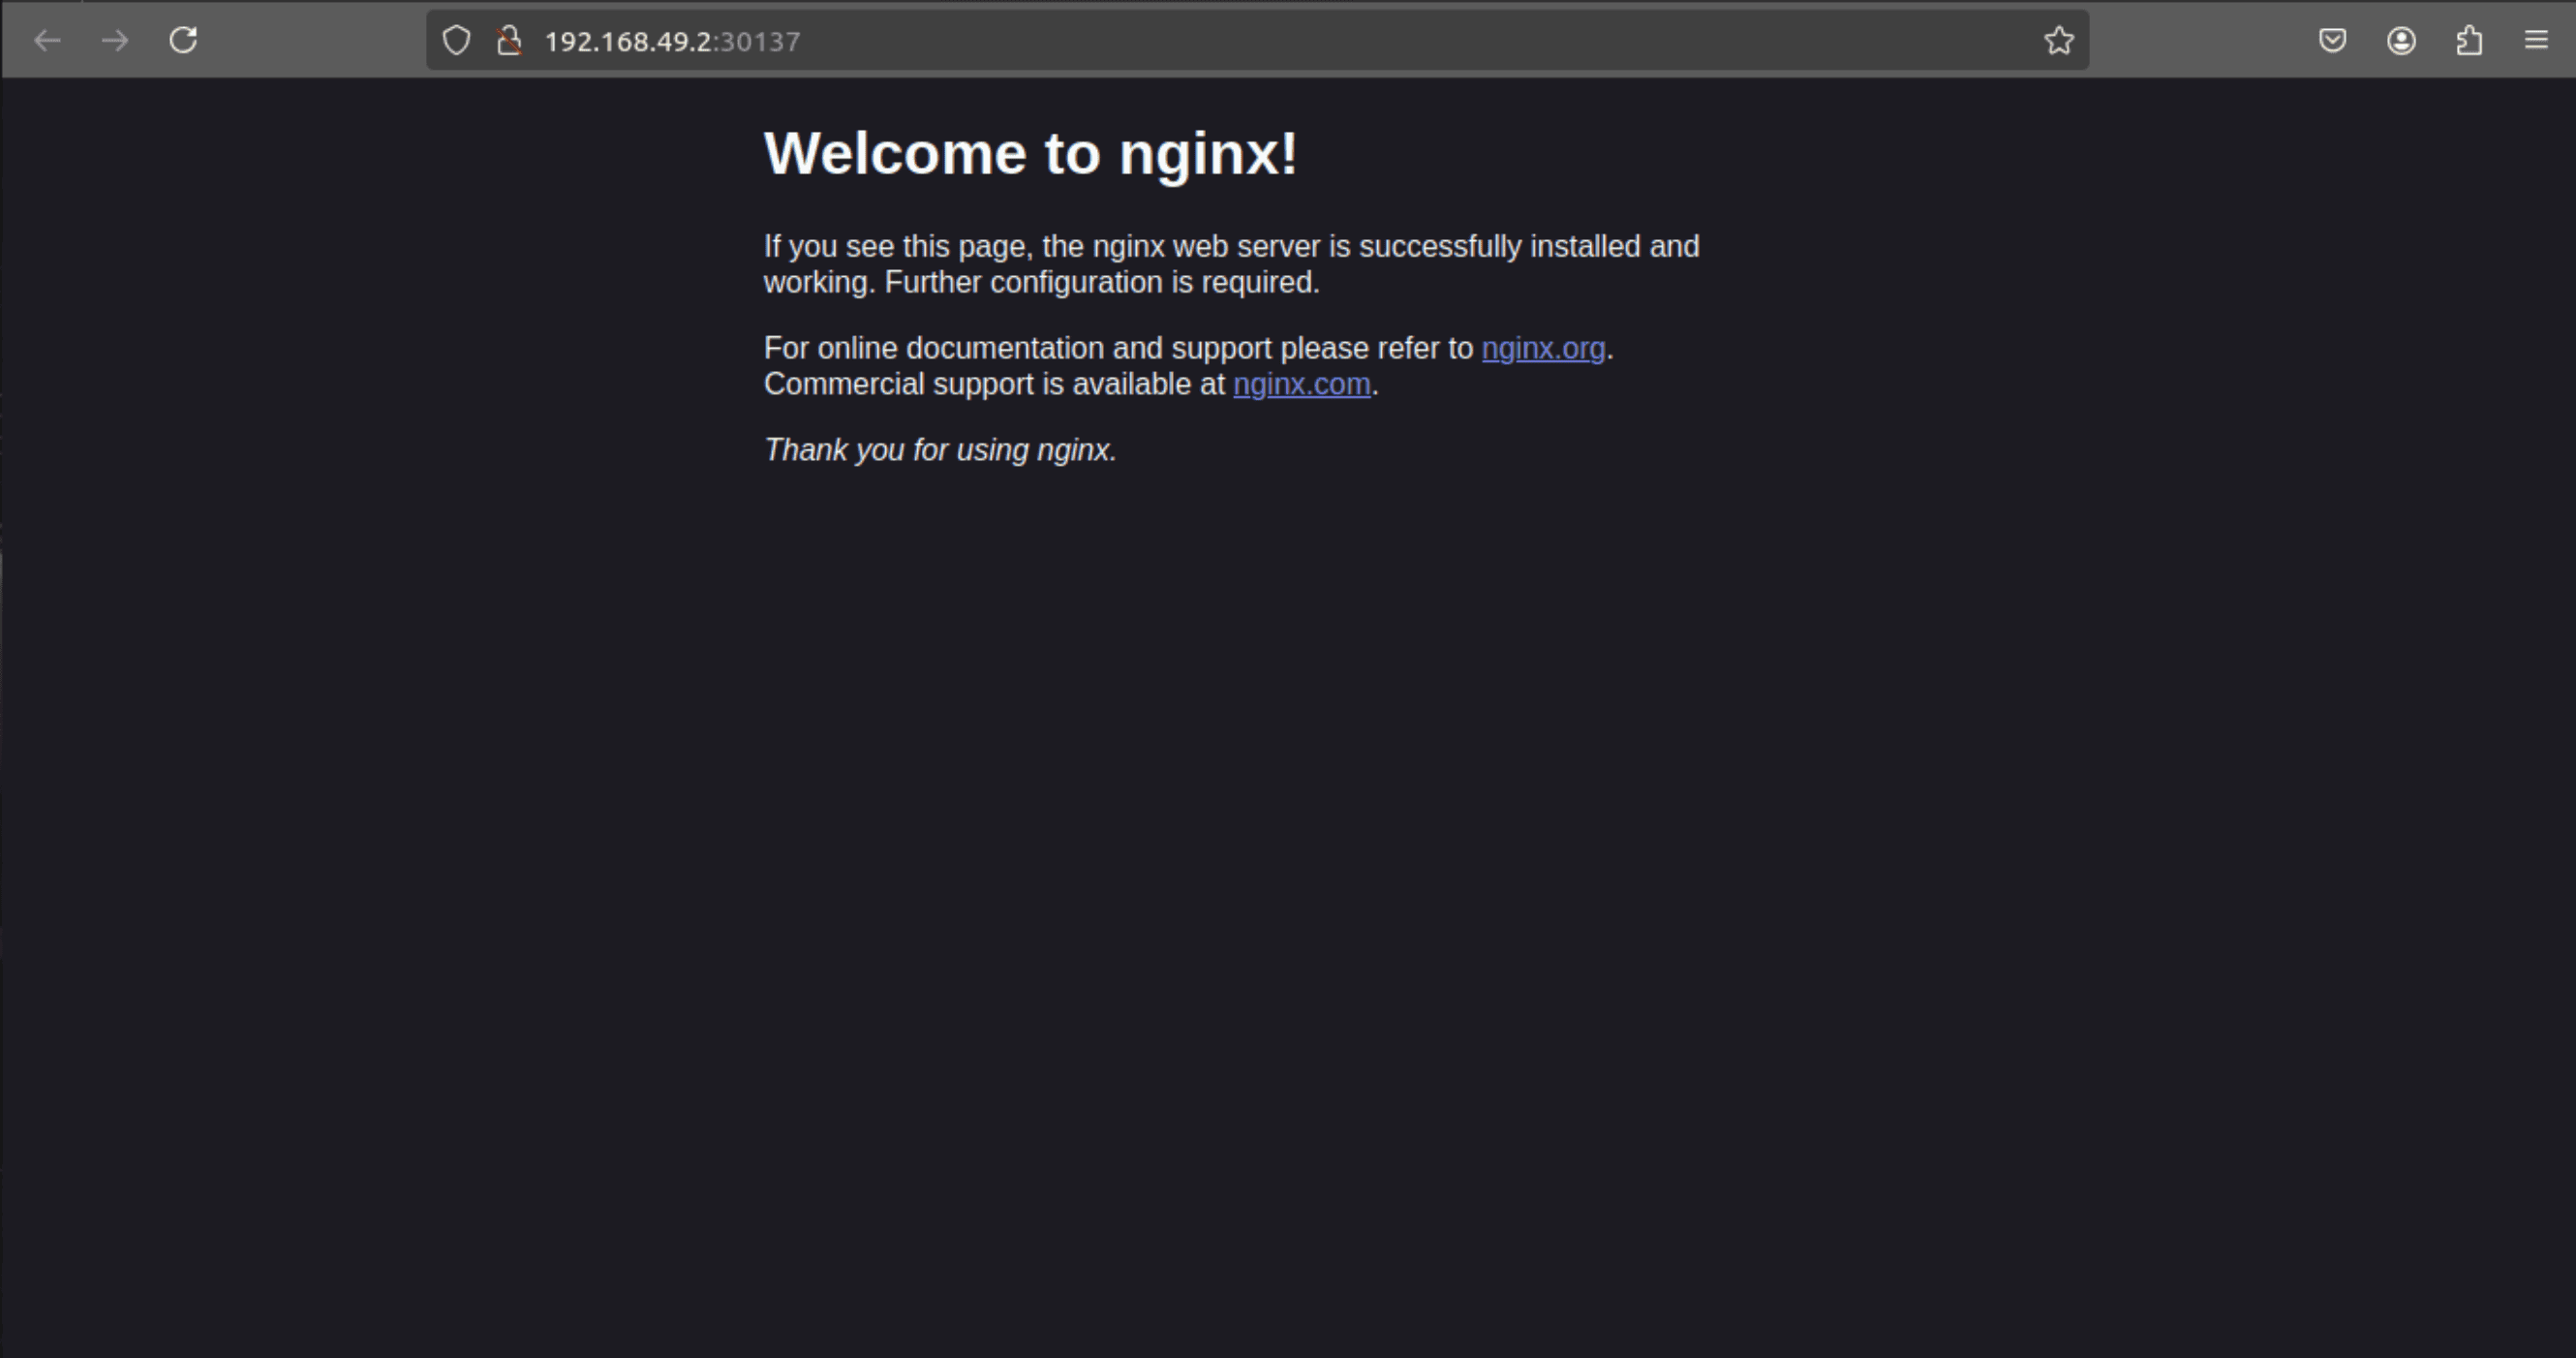Open the application hamburger menu
Screen dimensions: 2576x1358
(2536, 41)
